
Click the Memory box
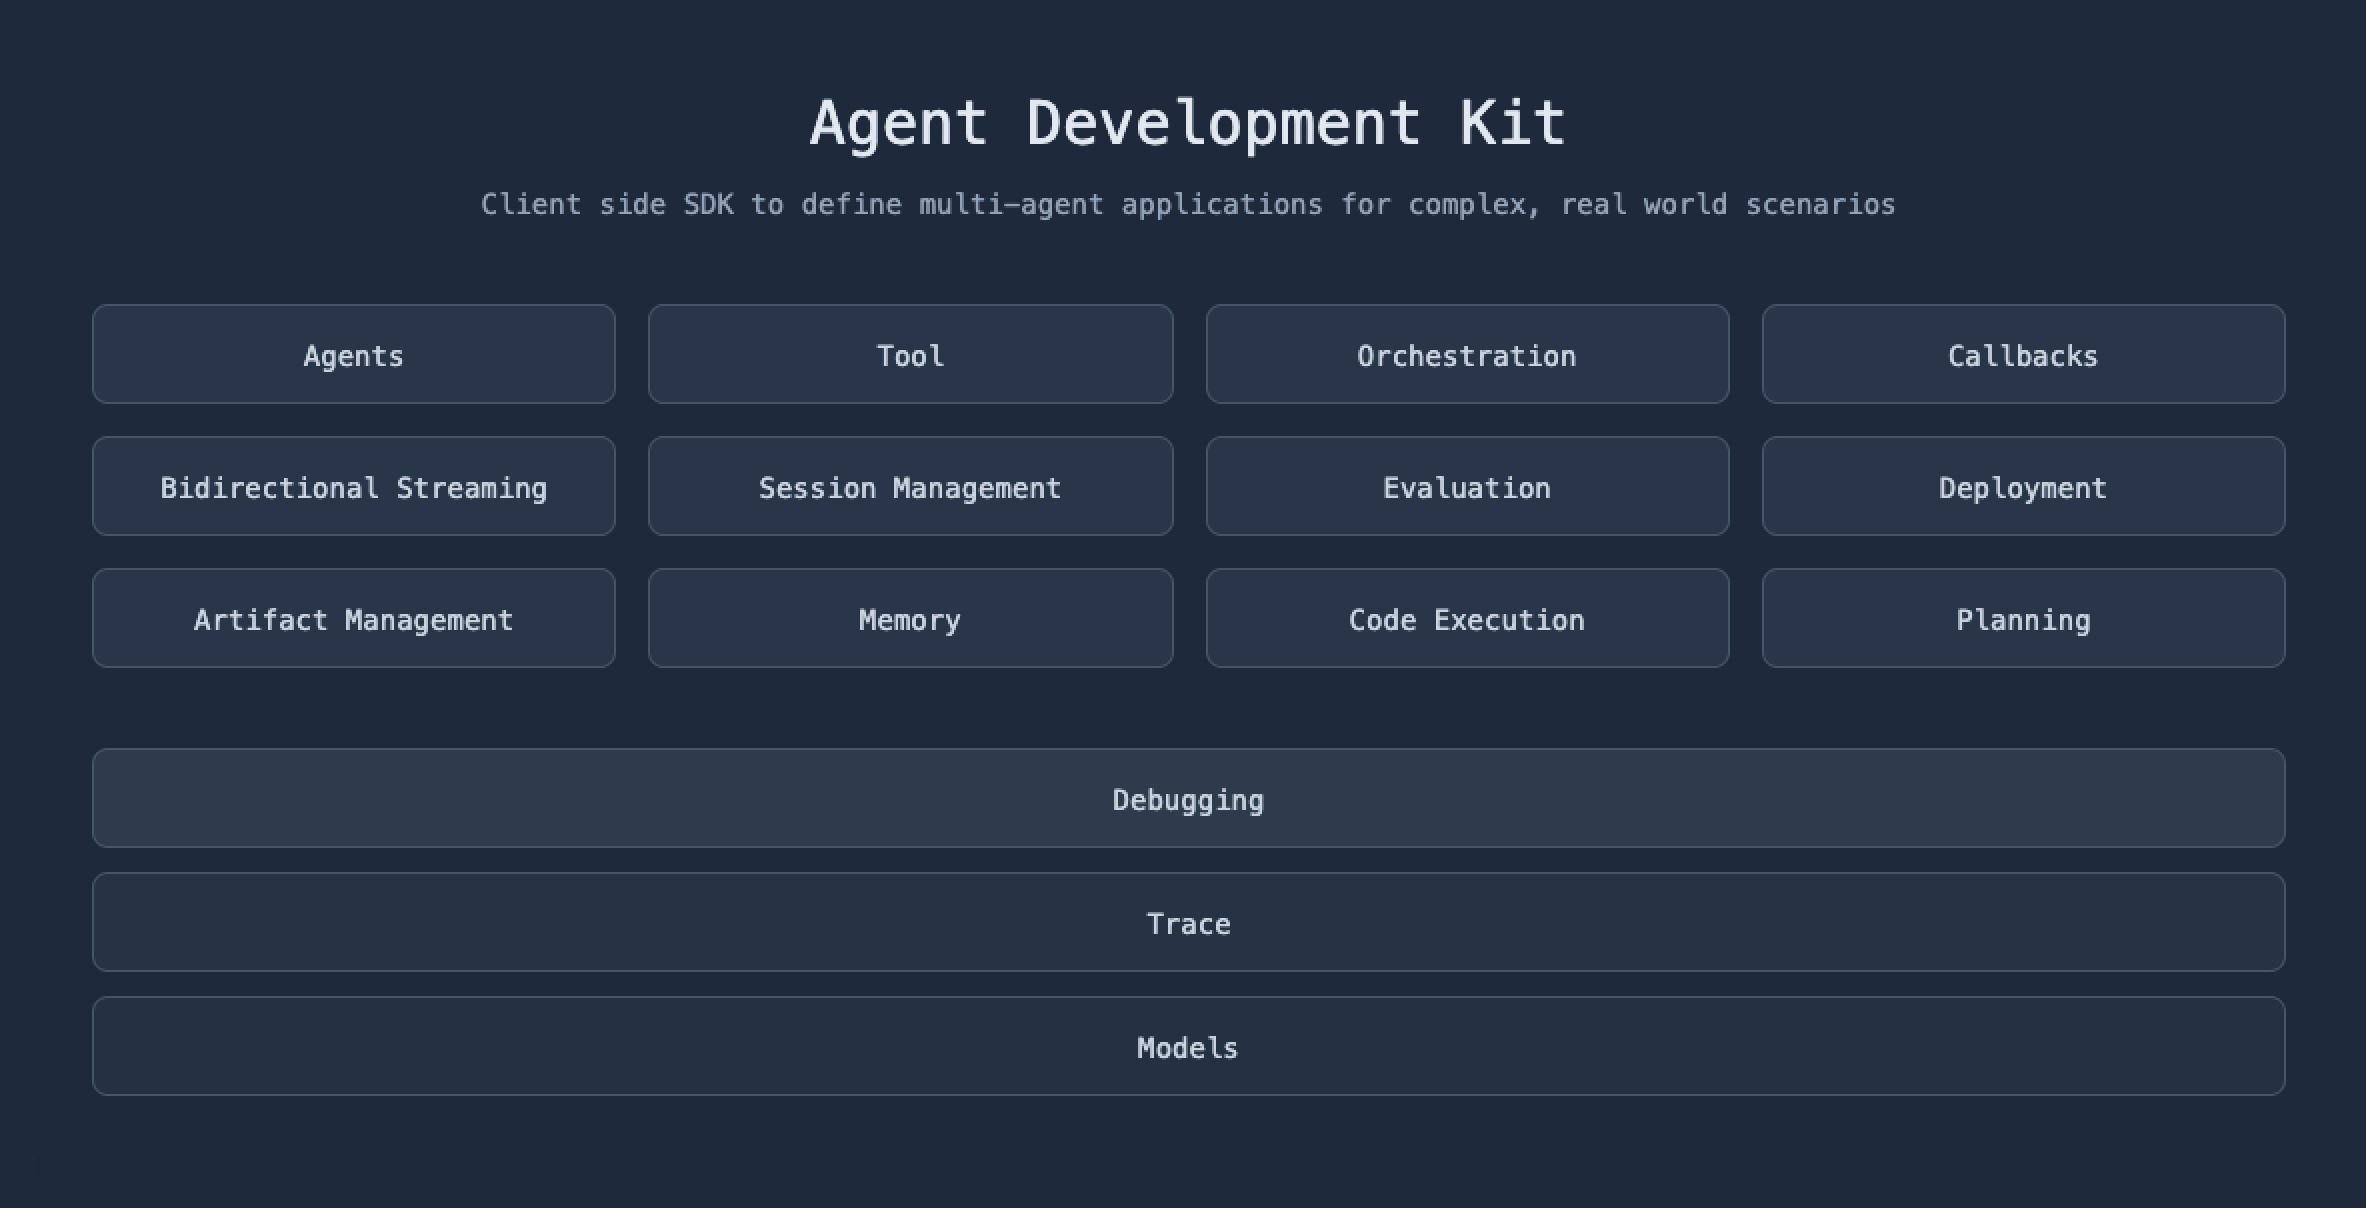tap(910, 619)
